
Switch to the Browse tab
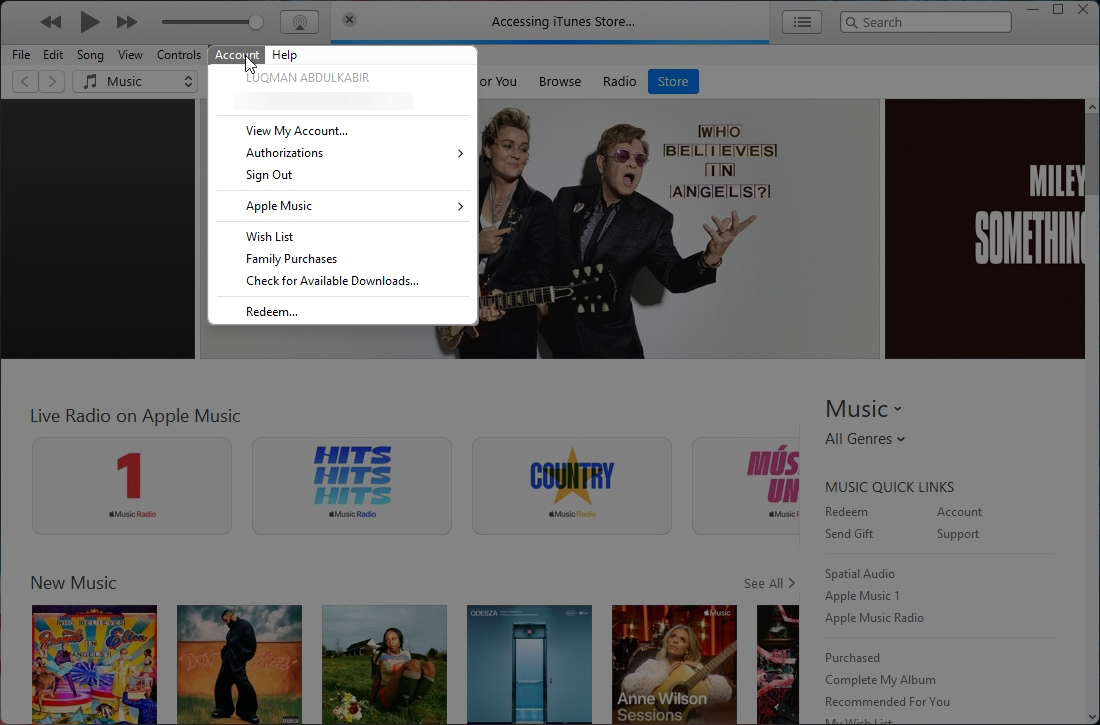[x=559, y=81]
